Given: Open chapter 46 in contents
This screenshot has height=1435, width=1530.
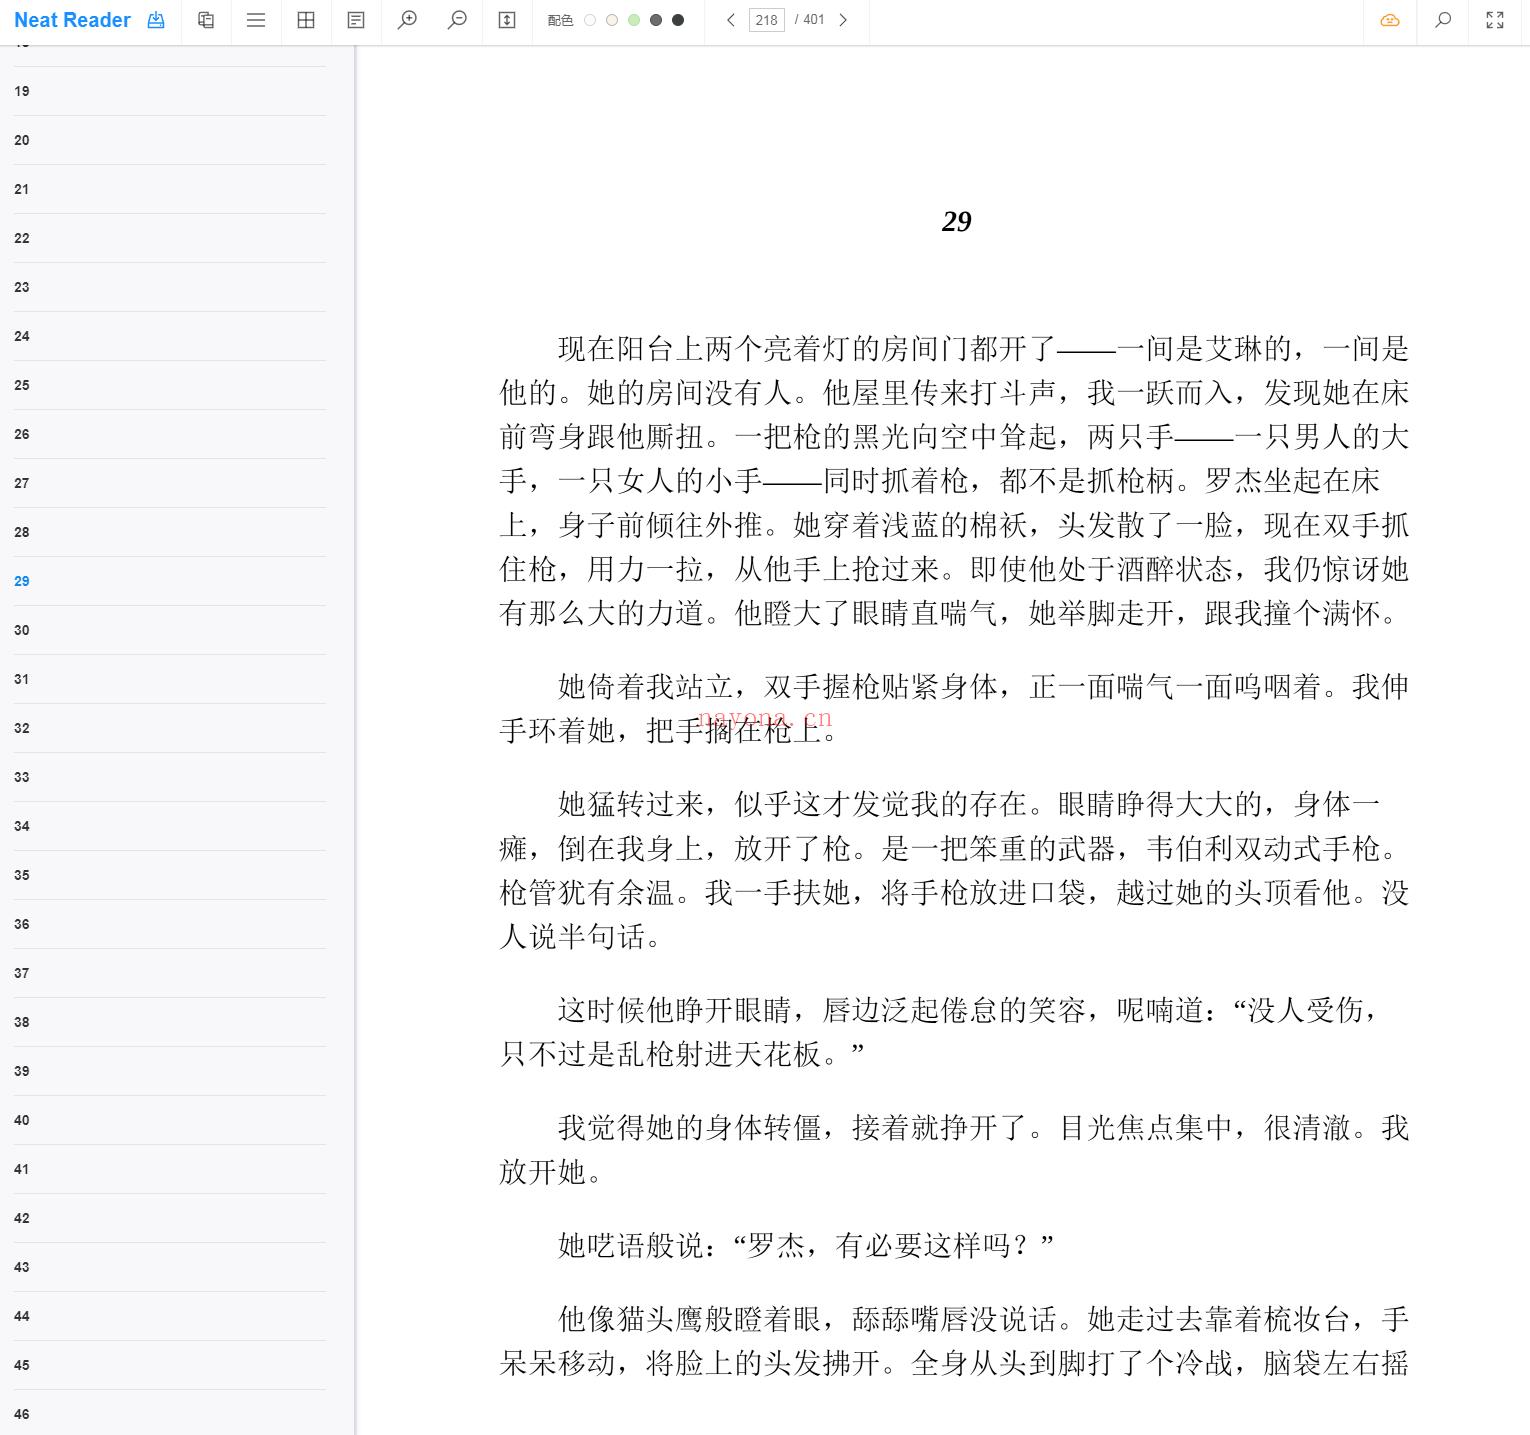Looking at the screenshot, I should coord(170,1413).
